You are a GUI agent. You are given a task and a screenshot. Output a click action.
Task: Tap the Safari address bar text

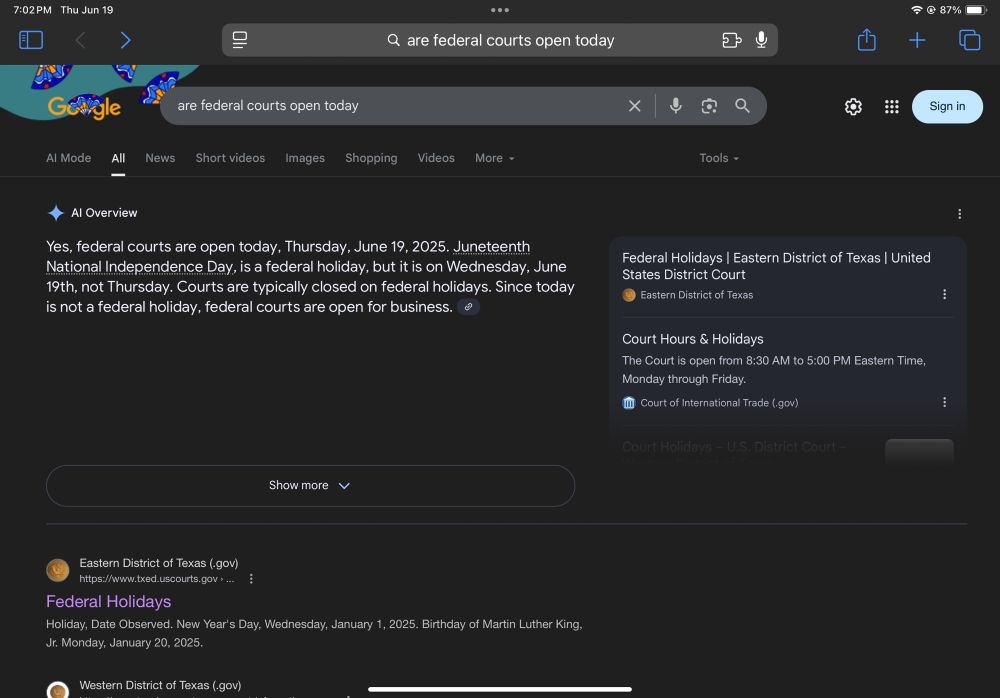pyautogui.click(x=510, y=40)
